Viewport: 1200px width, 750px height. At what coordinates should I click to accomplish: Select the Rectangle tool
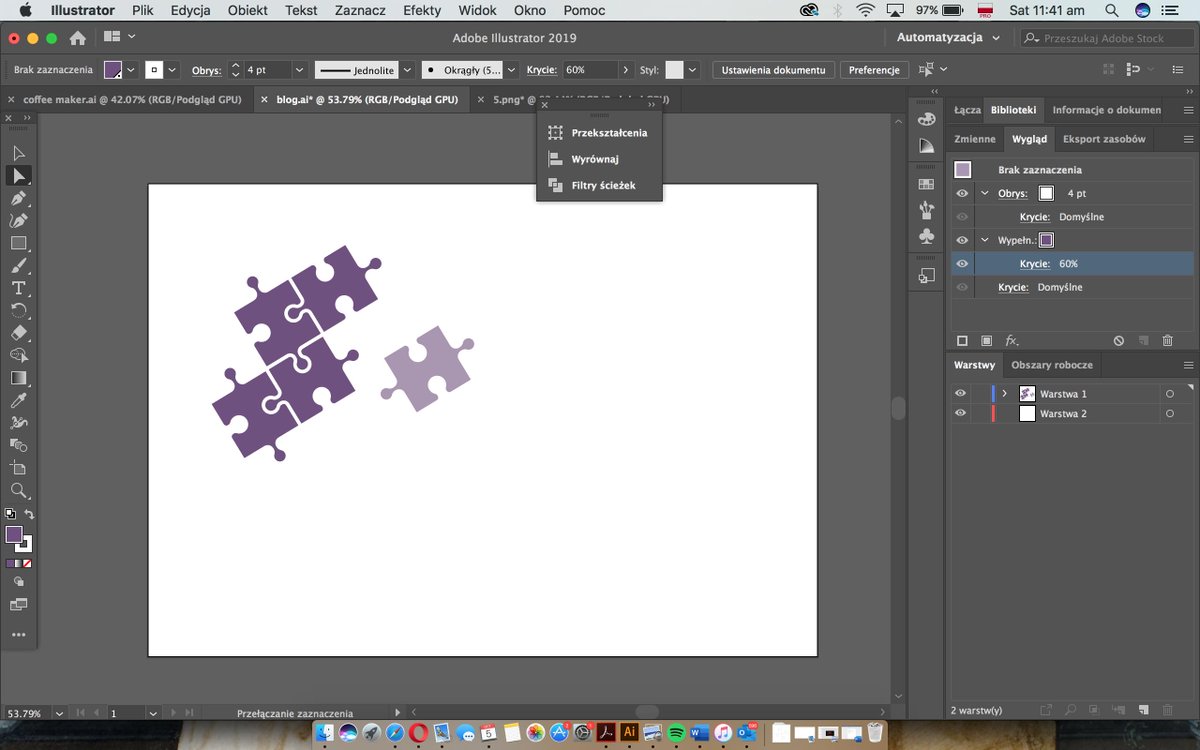[x=19, y=243]
